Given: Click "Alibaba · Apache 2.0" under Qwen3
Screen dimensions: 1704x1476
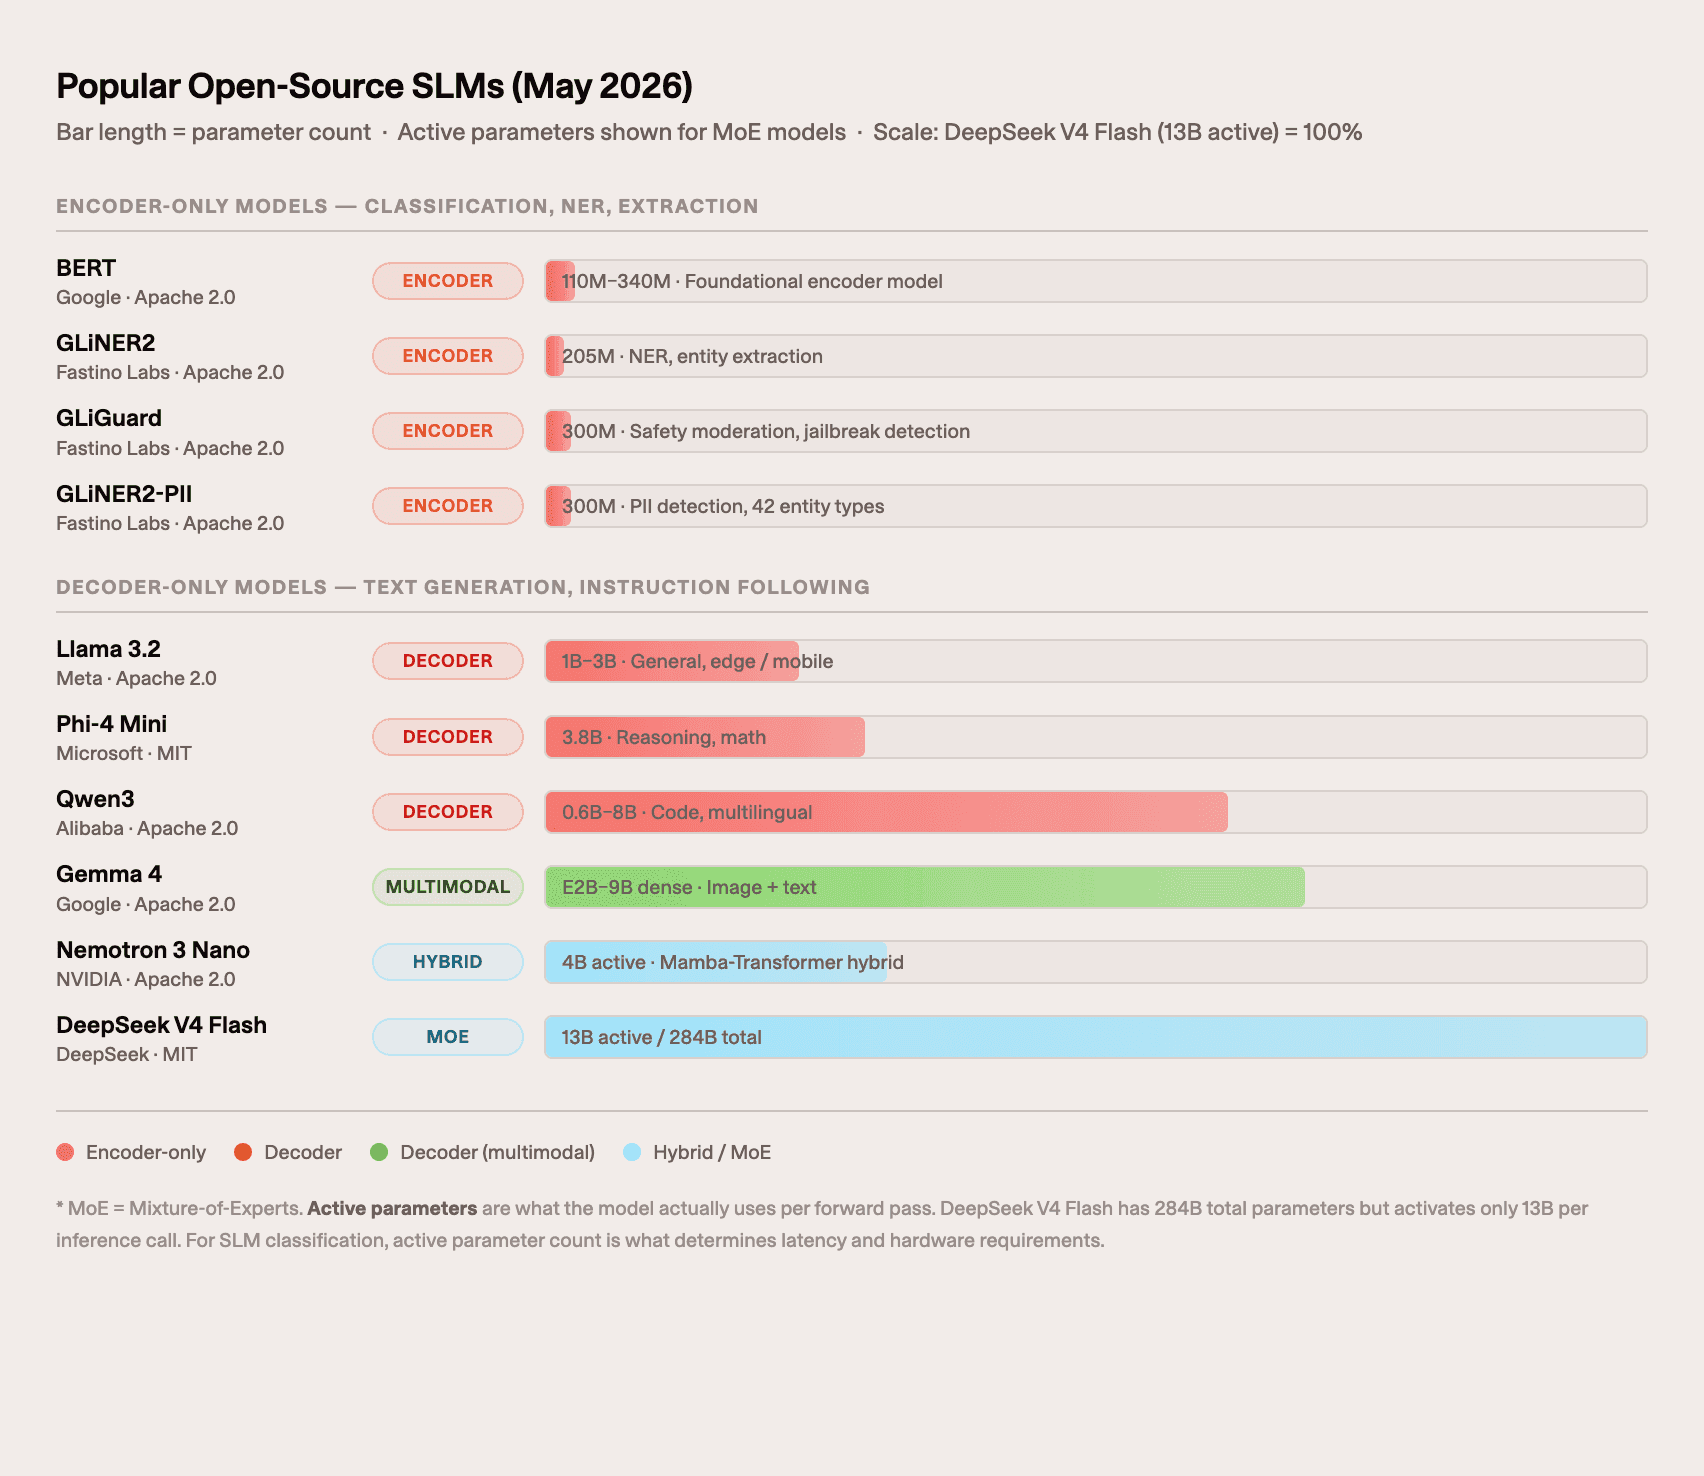Looking at the screenshot, I should coord(147,829).
